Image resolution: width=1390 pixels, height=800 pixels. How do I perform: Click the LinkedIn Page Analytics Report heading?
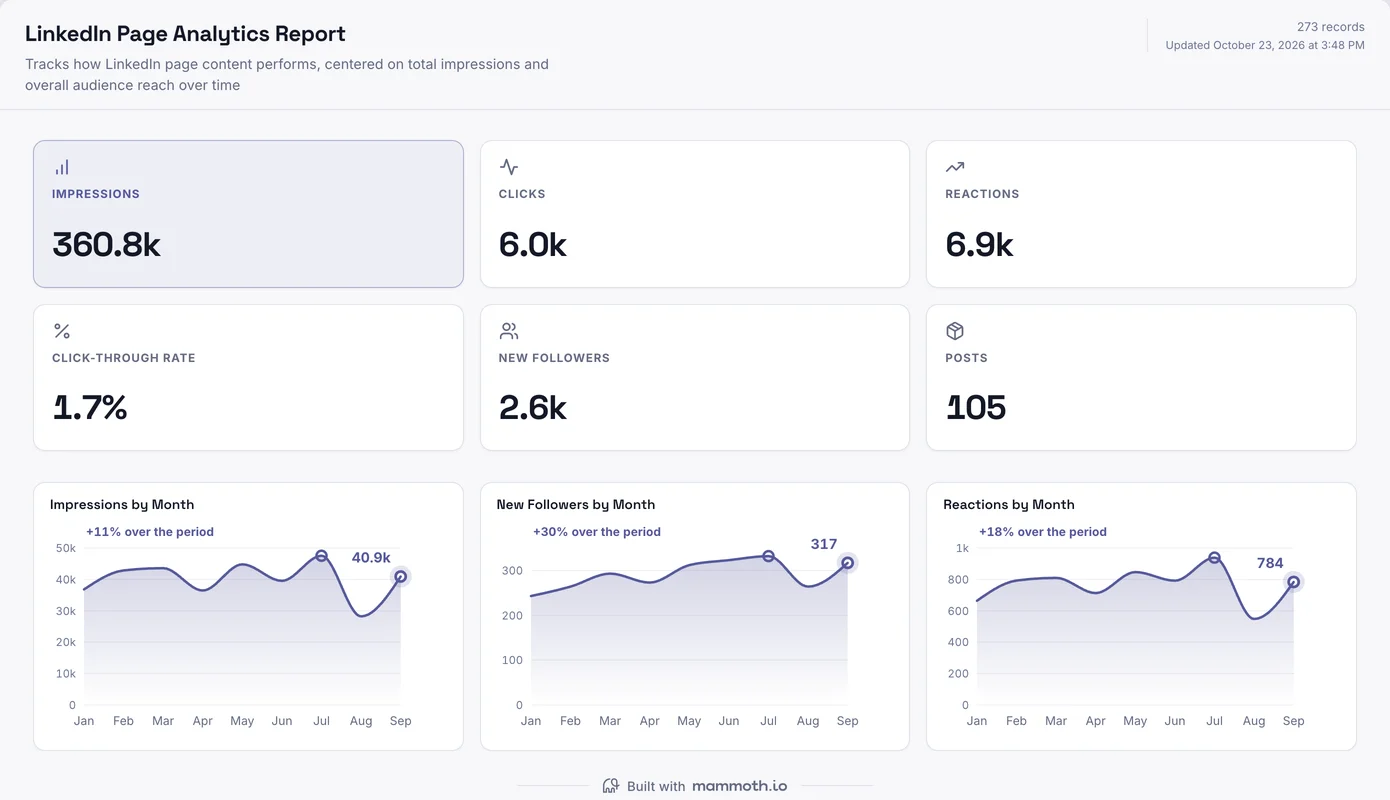coord(185,34)
